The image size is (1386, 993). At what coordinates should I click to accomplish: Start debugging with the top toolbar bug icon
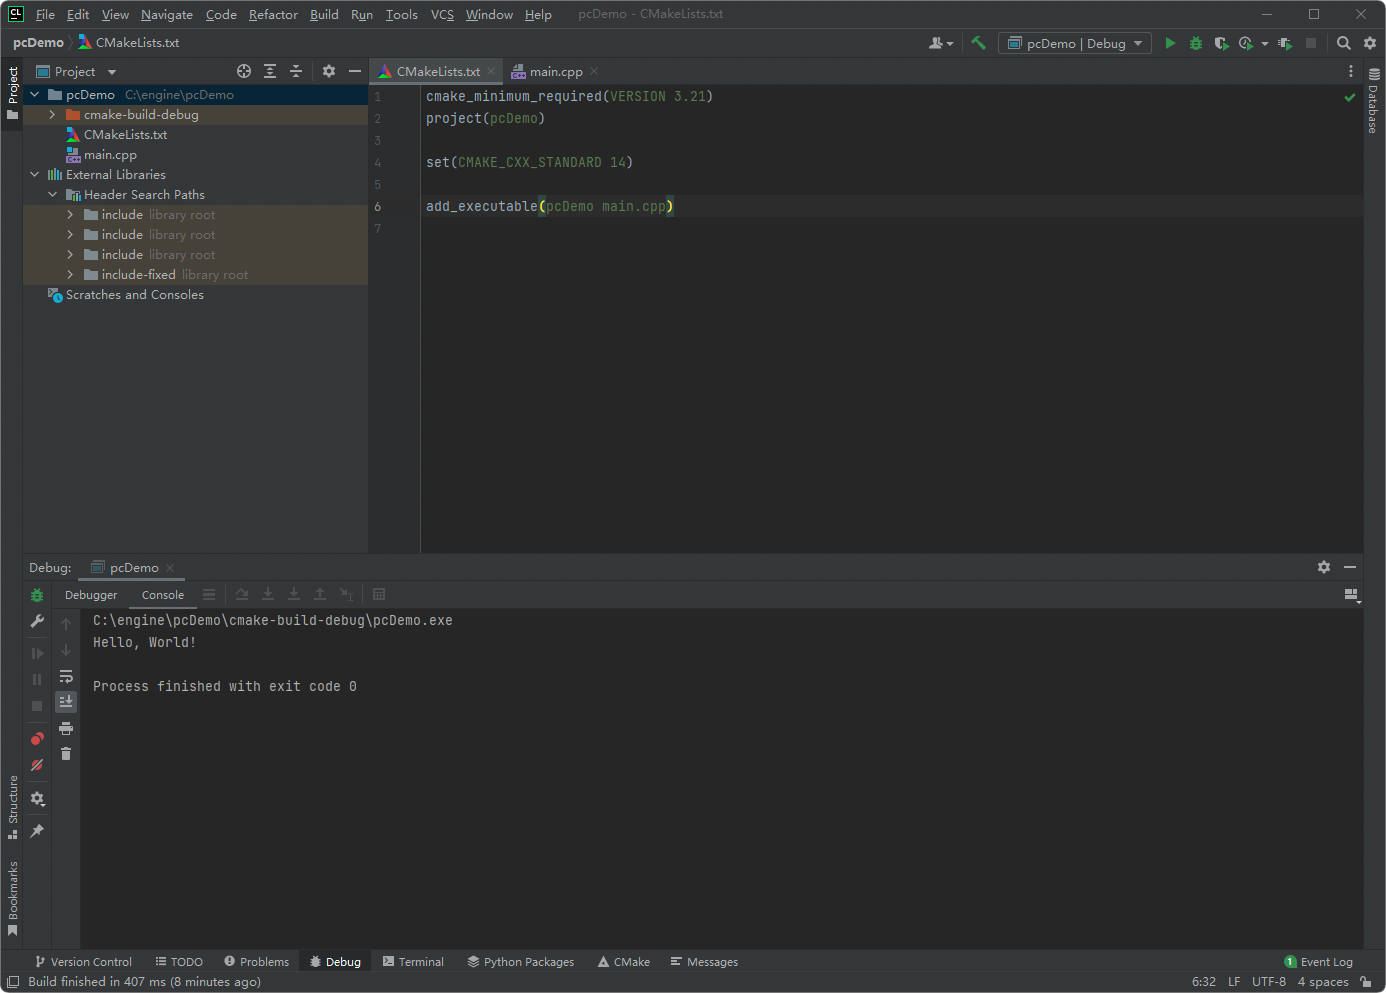tap(1196, 43)
